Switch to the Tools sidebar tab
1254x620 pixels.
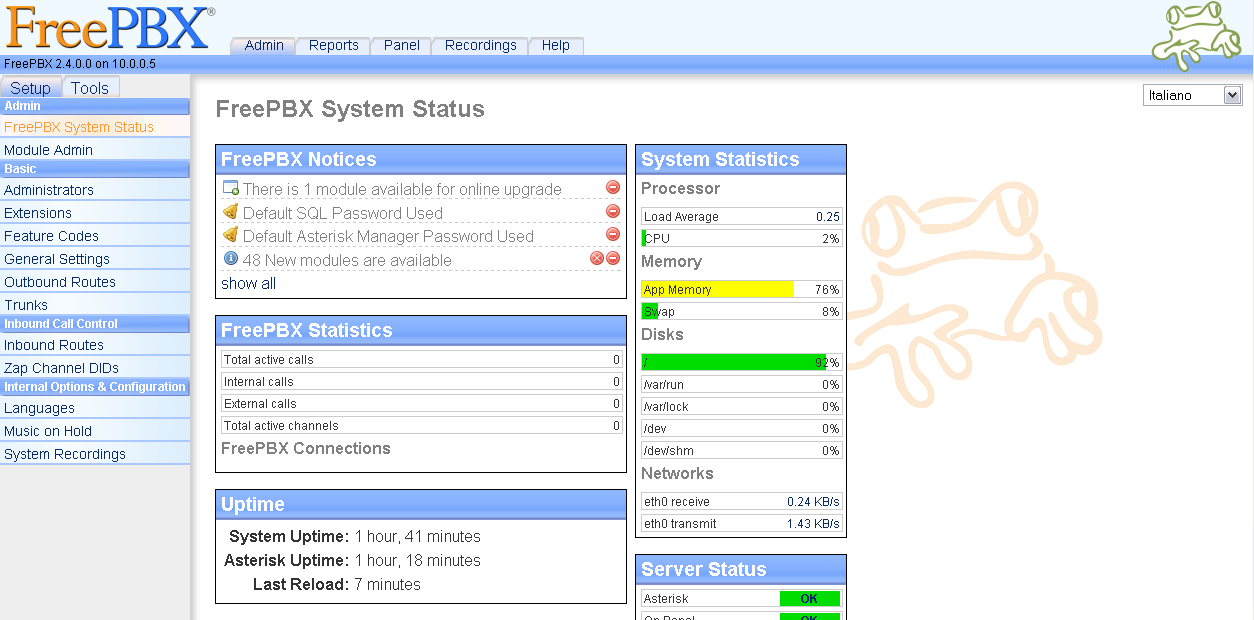click(90, 88)
